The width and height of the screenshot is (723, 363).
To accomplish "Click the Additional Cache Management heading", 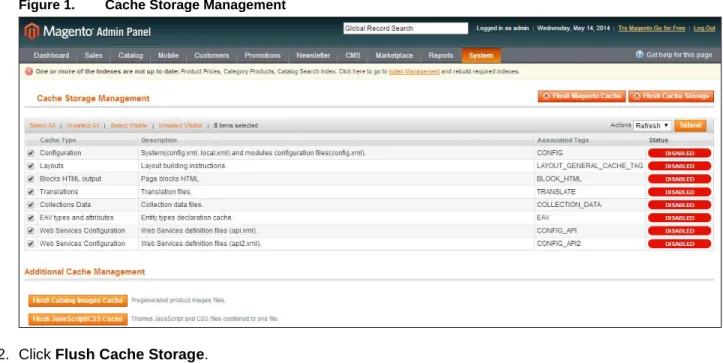I will pyautogui.click(x=85, y=272).
